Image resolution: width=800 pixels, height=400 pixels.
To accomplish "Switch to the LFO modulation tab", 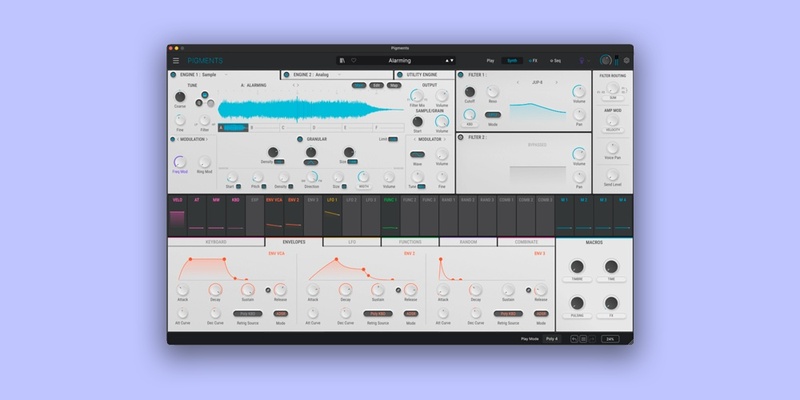I will click(x=352, y=242).
